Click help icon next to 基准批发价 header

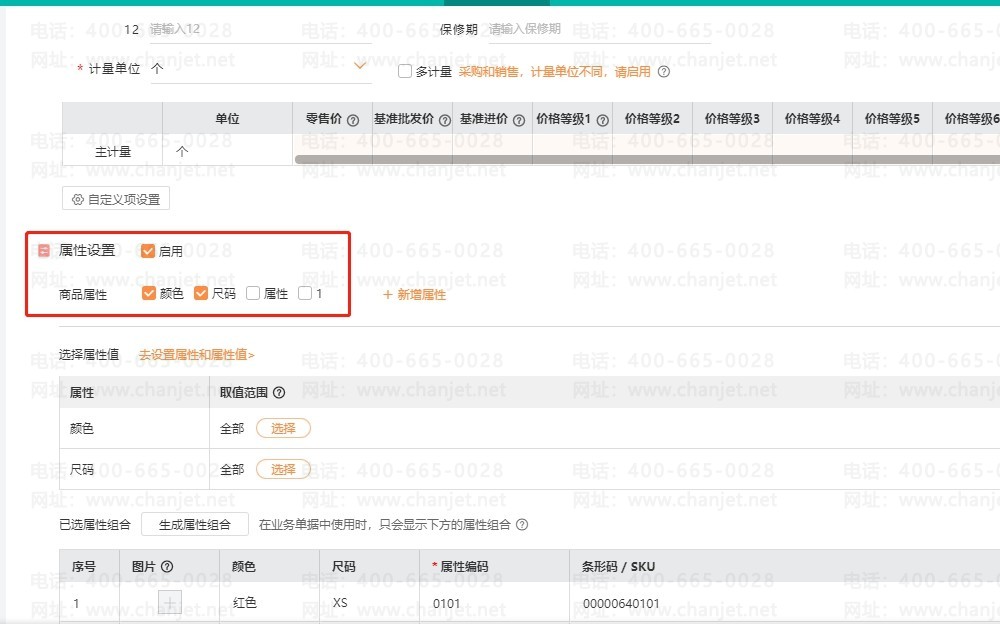445,120
